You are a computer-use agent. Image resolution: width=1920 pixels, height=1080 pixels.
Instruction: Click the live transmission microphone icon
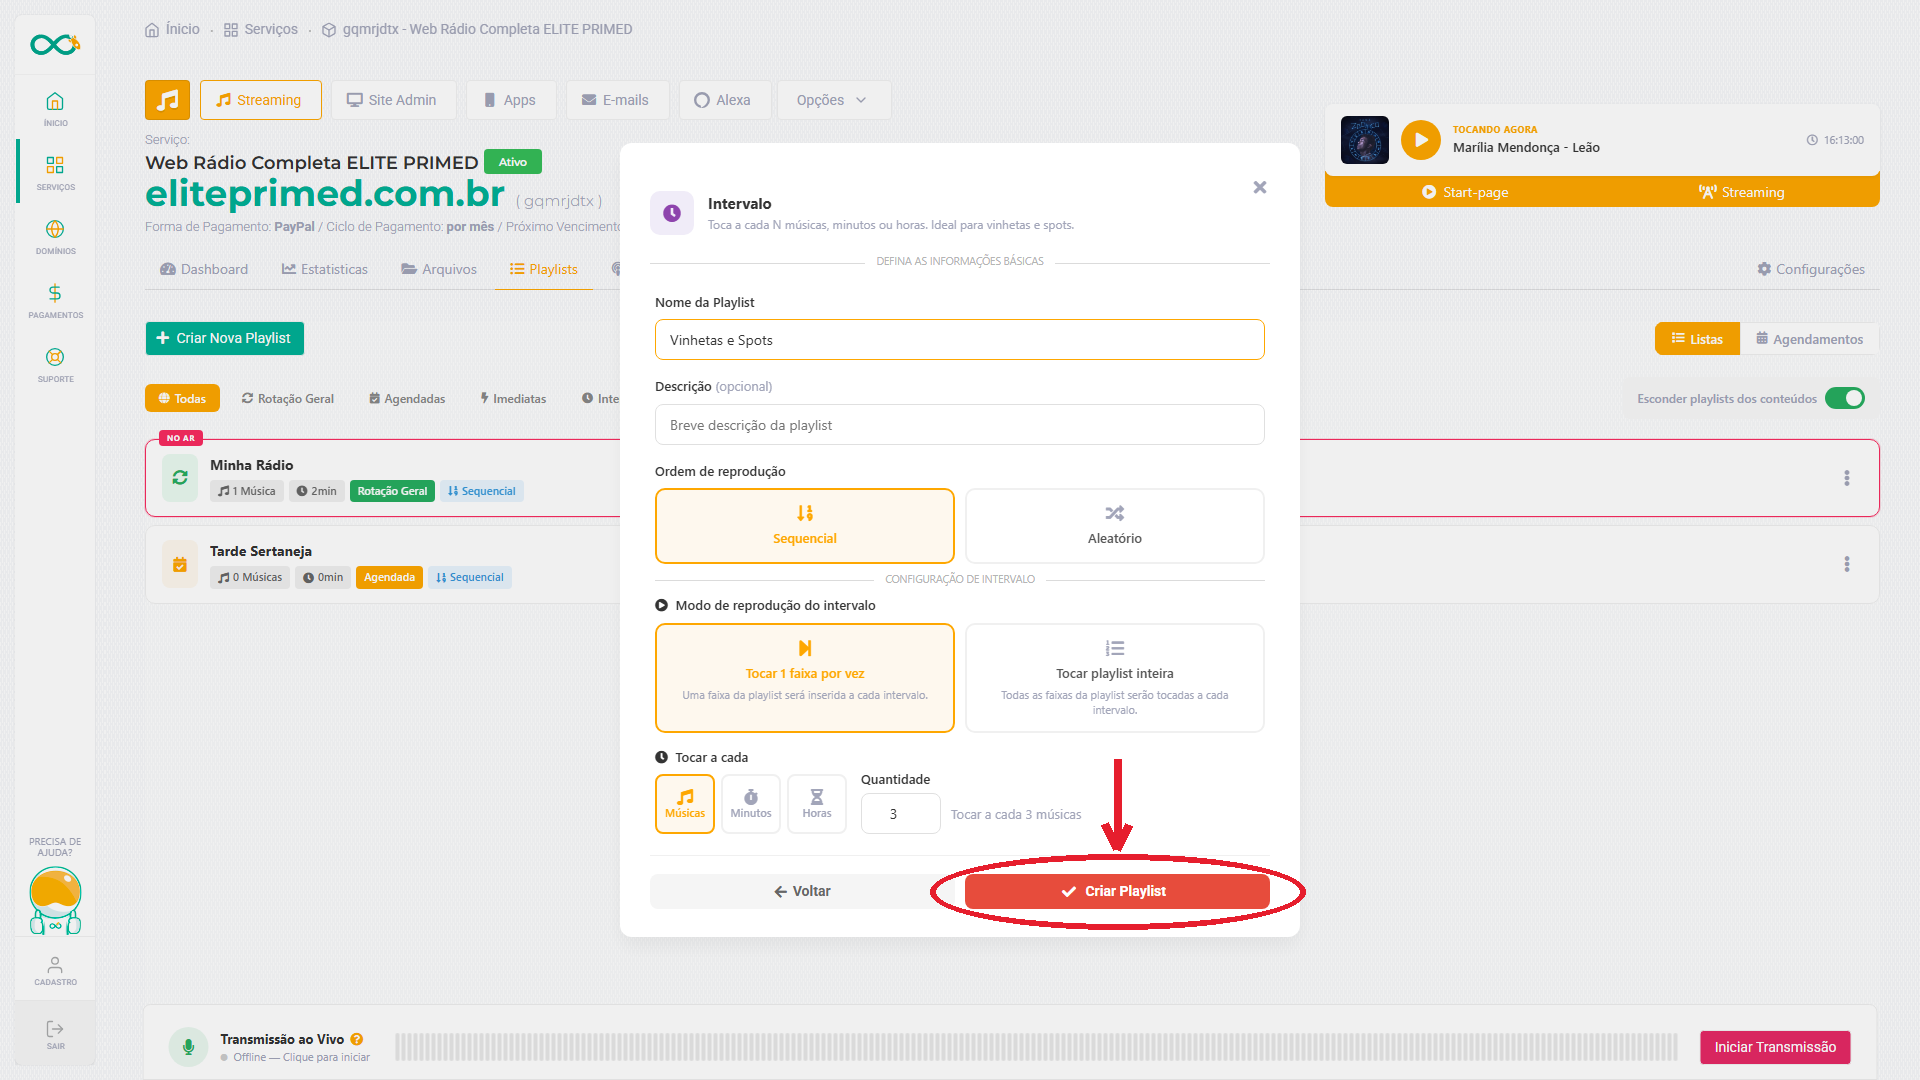click(x=188, y=1047)
